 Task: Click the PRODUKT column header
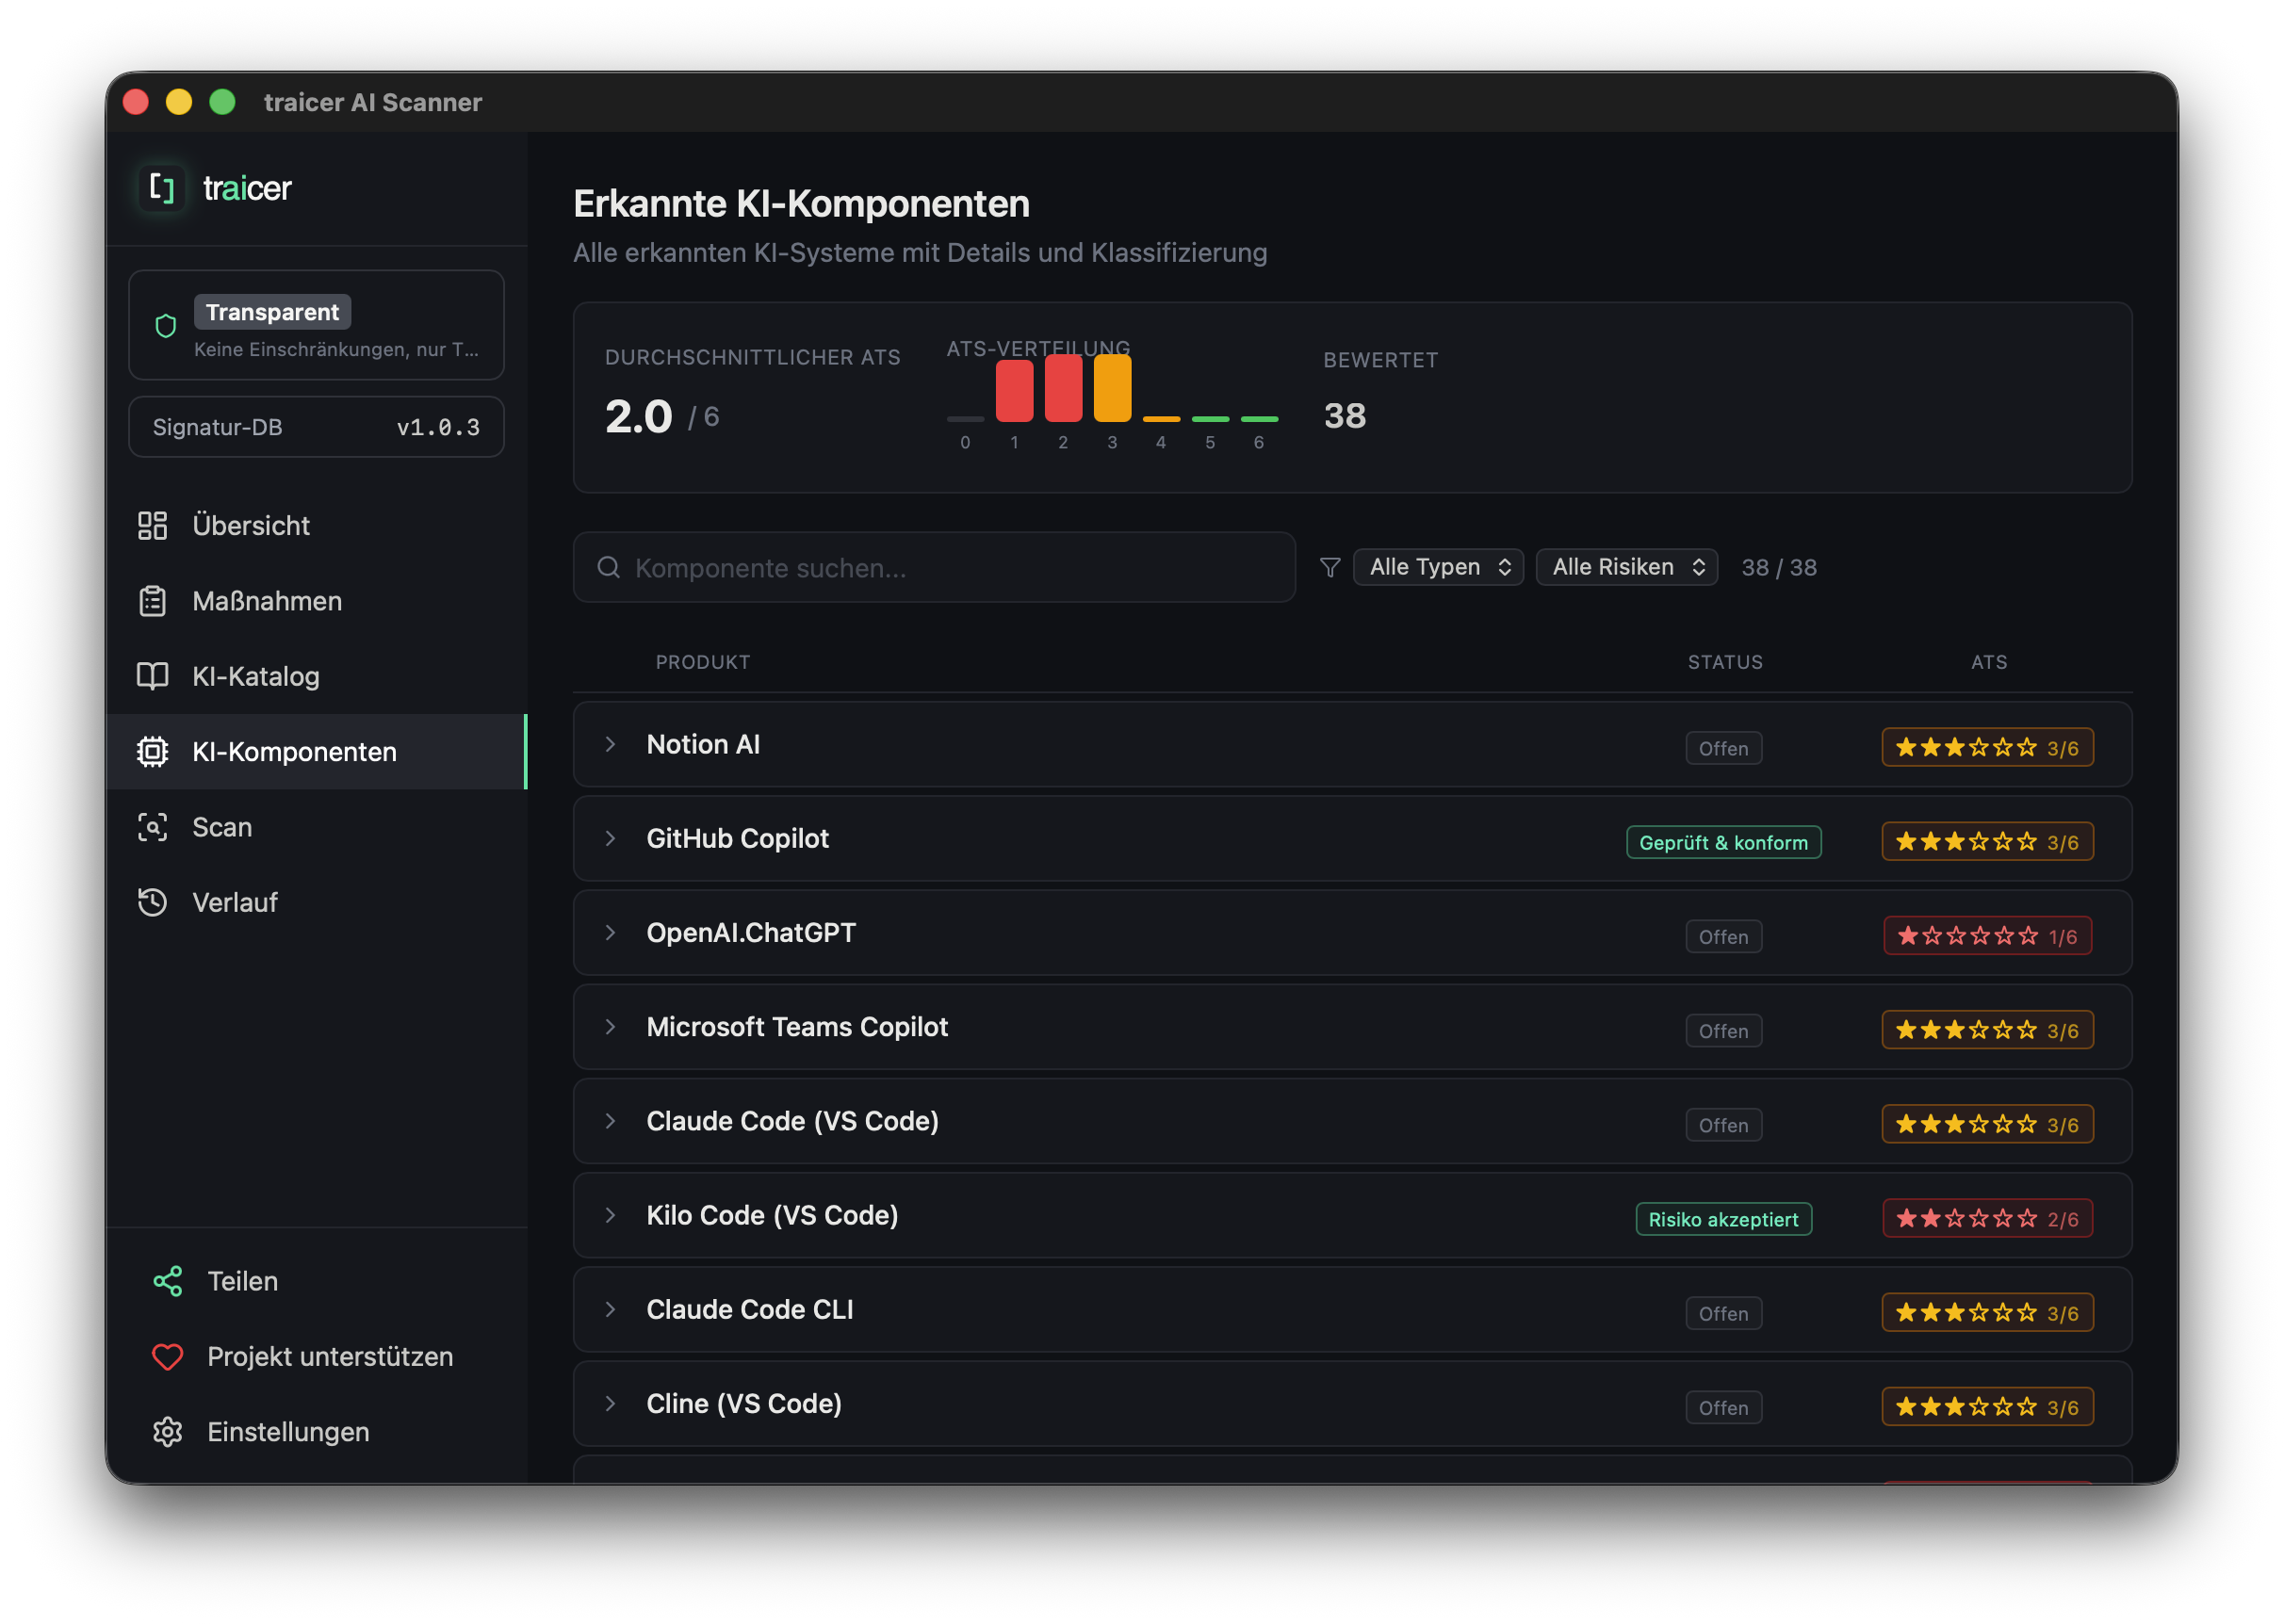click(702, 662)
